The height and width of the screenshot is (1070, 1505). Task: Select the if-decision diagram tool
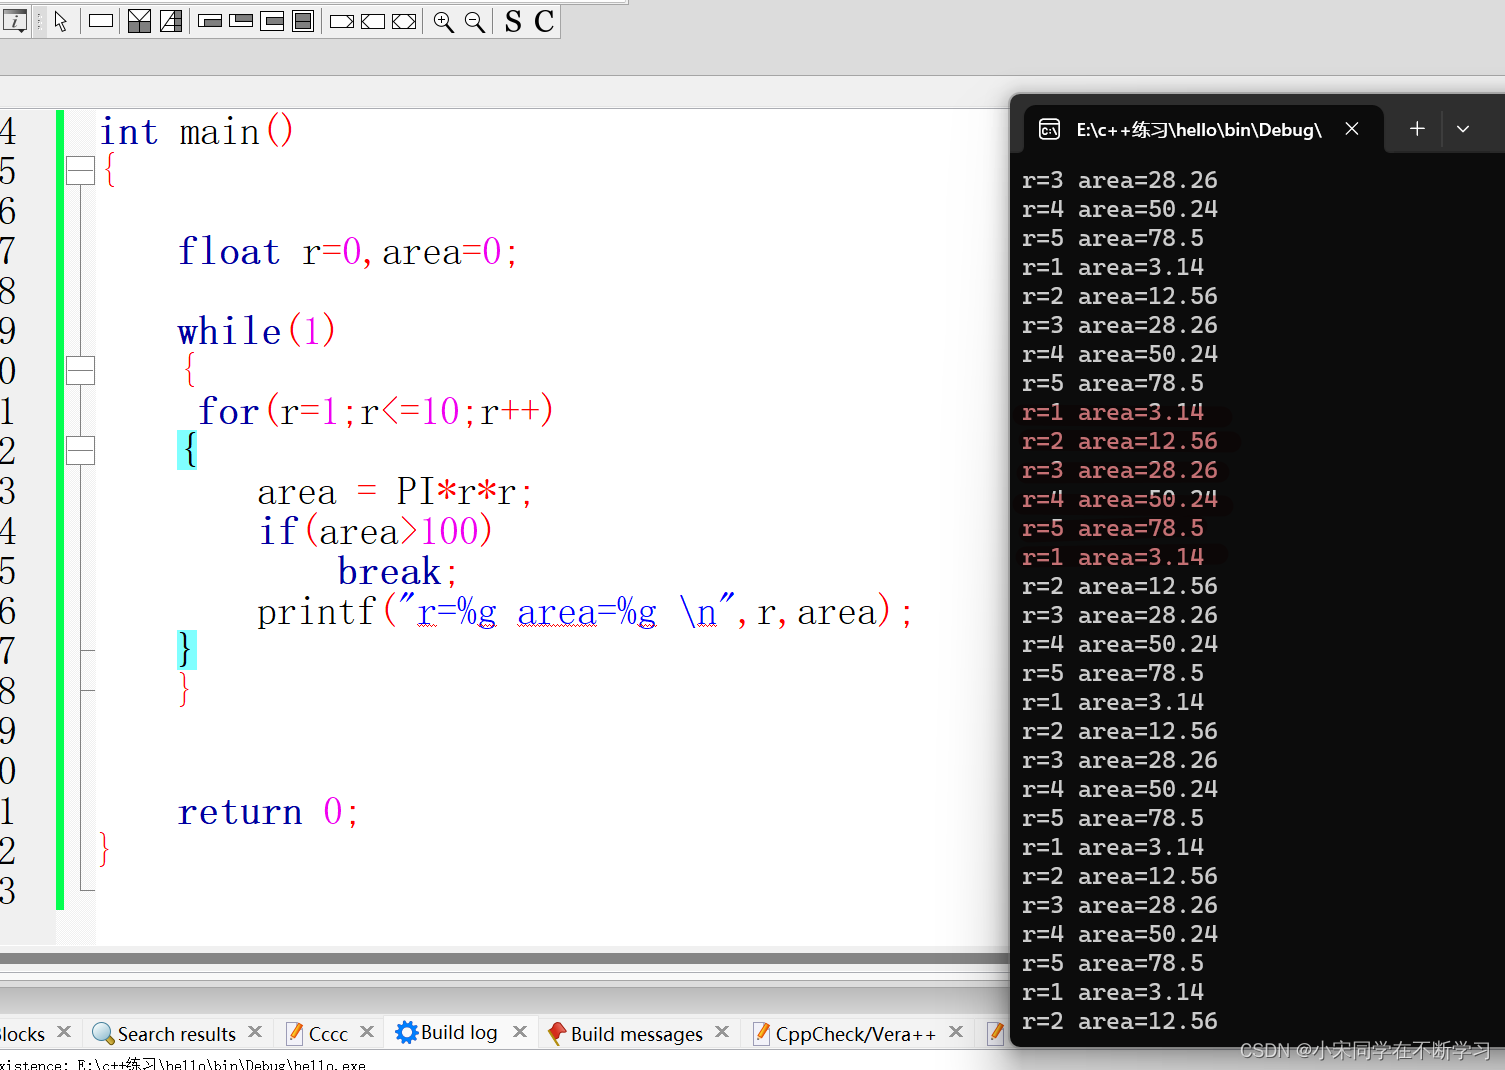tap(140, 21)
